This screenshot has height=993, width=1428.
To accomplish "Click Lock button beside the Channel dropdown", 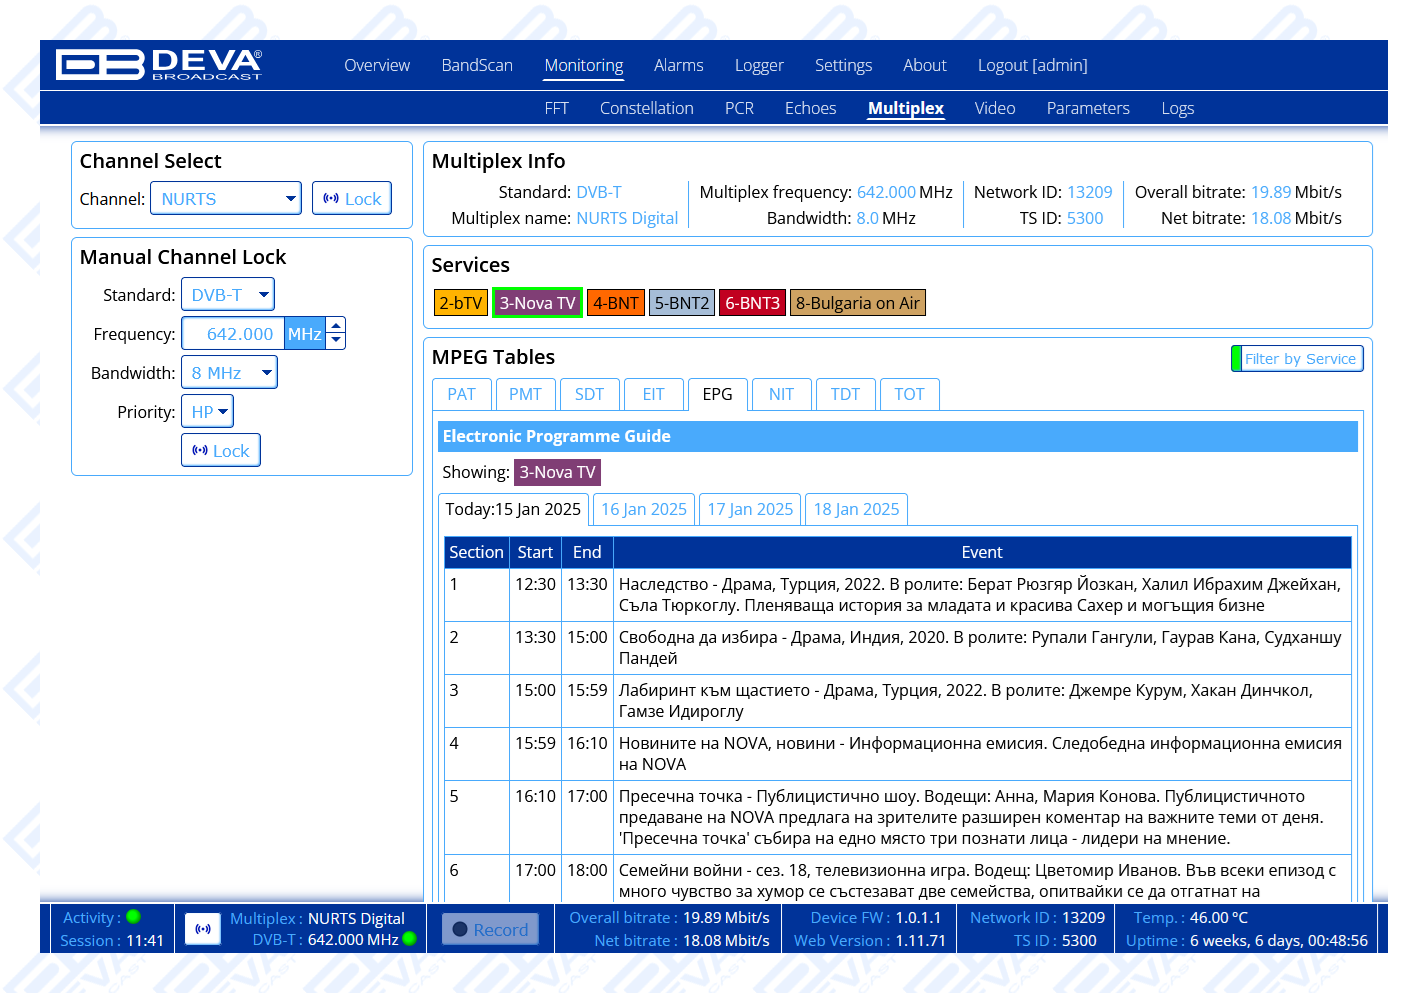I will click(352, 199).
